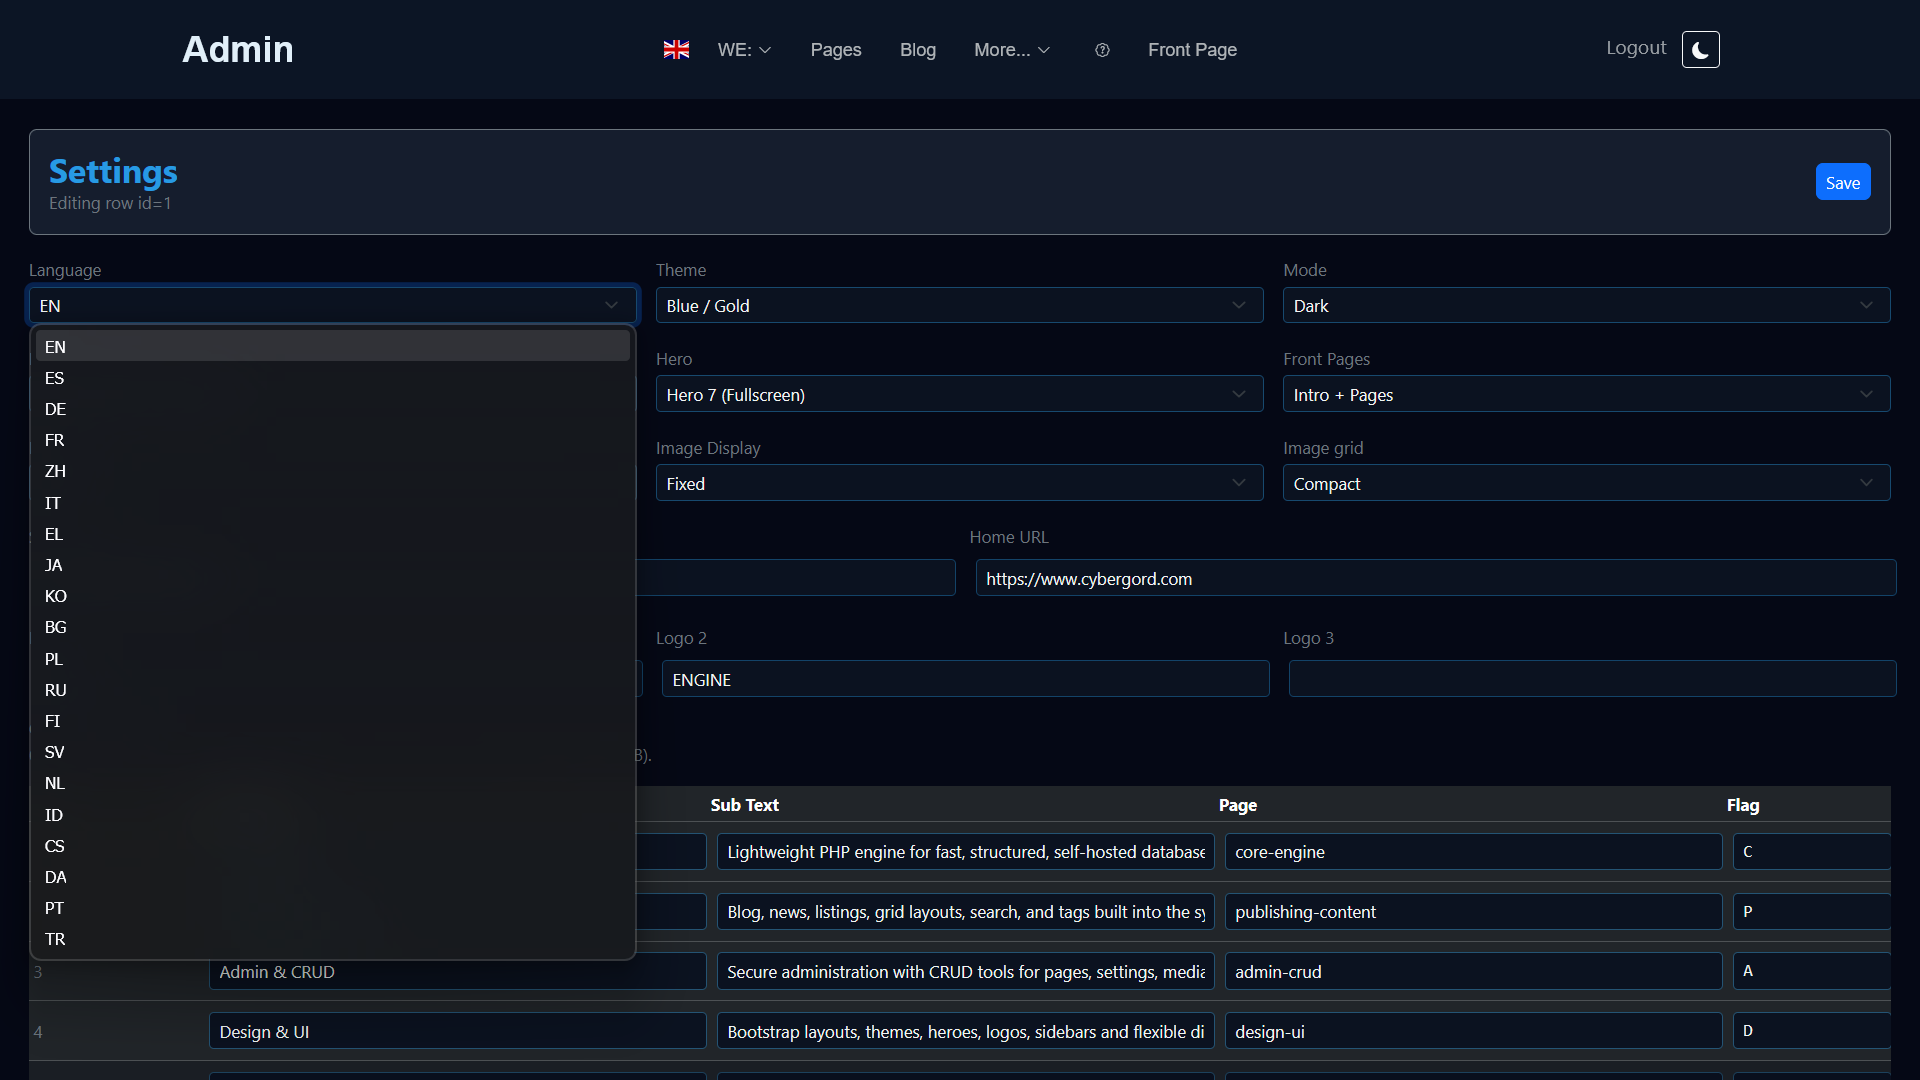Select CS language option

pos(333,846)
